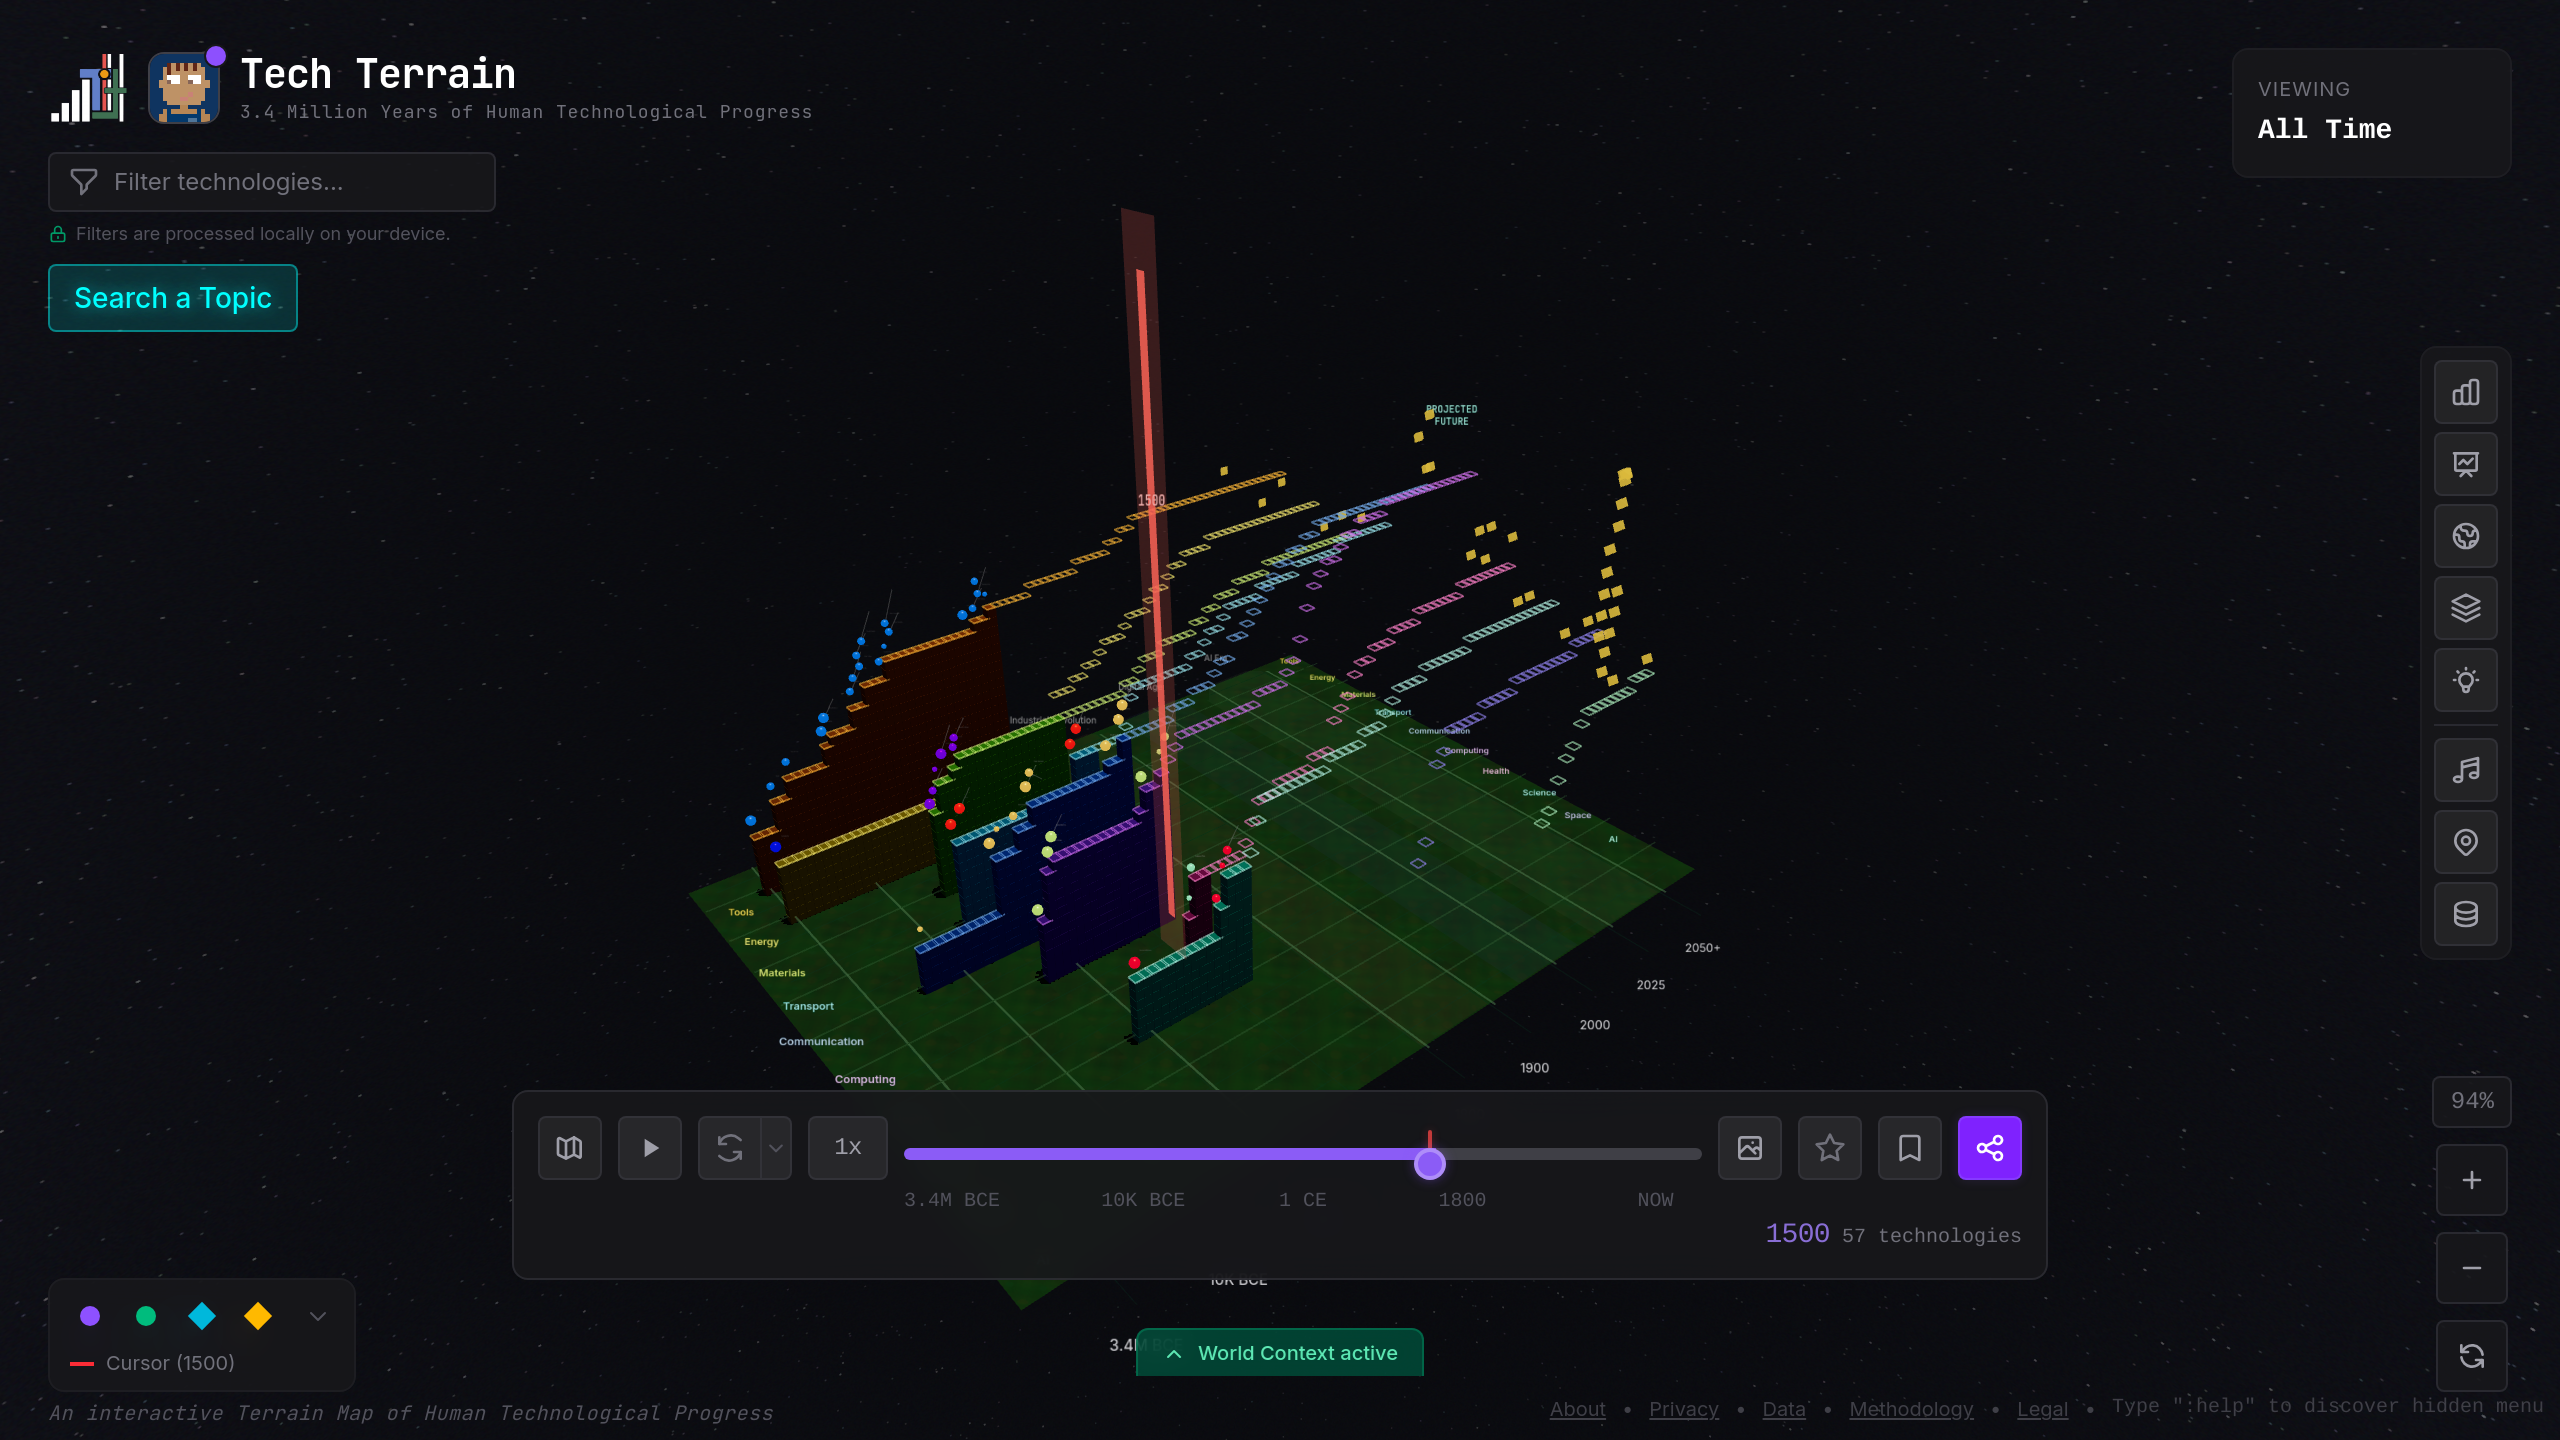Toggle the map view icon beside play
The image size is (2560, 1440).
569,1148
